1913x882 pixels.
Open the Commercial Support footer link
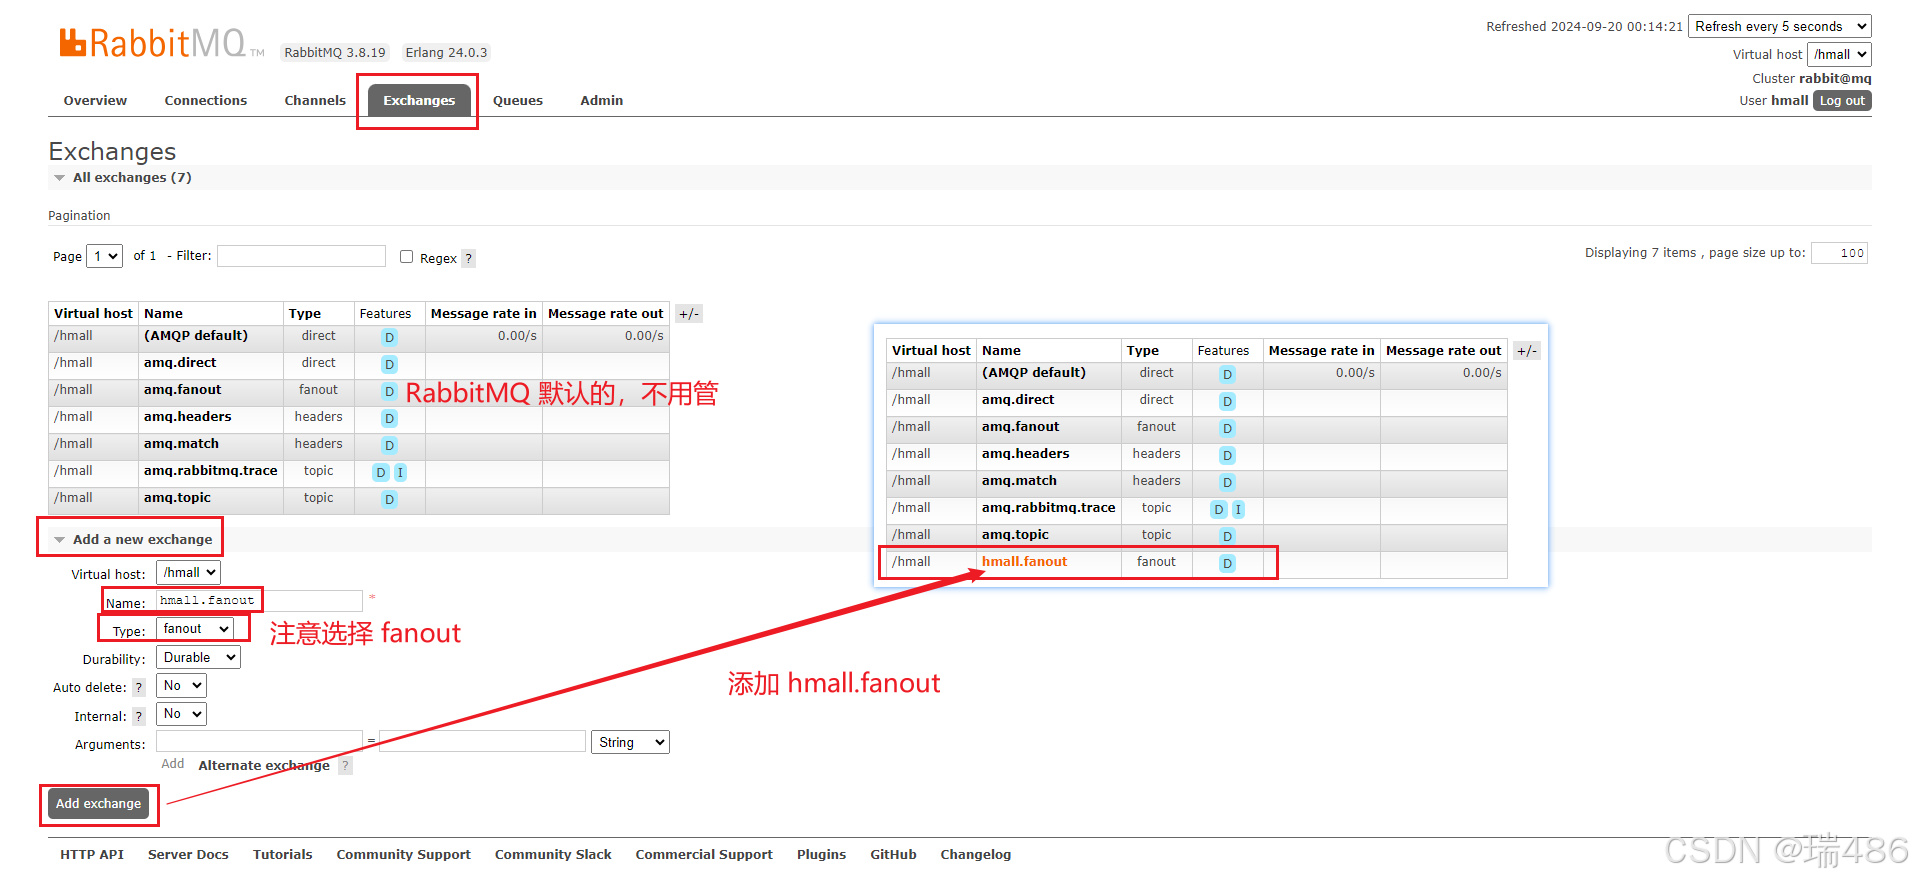pos(704,855)
